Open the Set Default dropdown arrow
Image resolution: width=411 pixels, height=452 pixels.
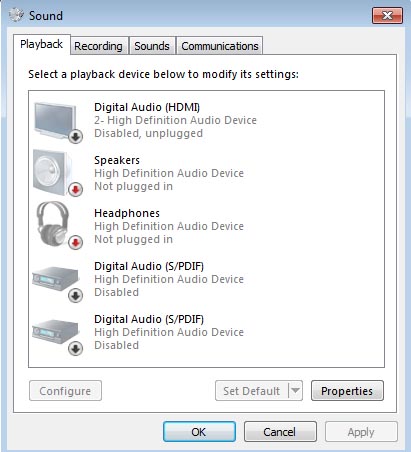295,390
